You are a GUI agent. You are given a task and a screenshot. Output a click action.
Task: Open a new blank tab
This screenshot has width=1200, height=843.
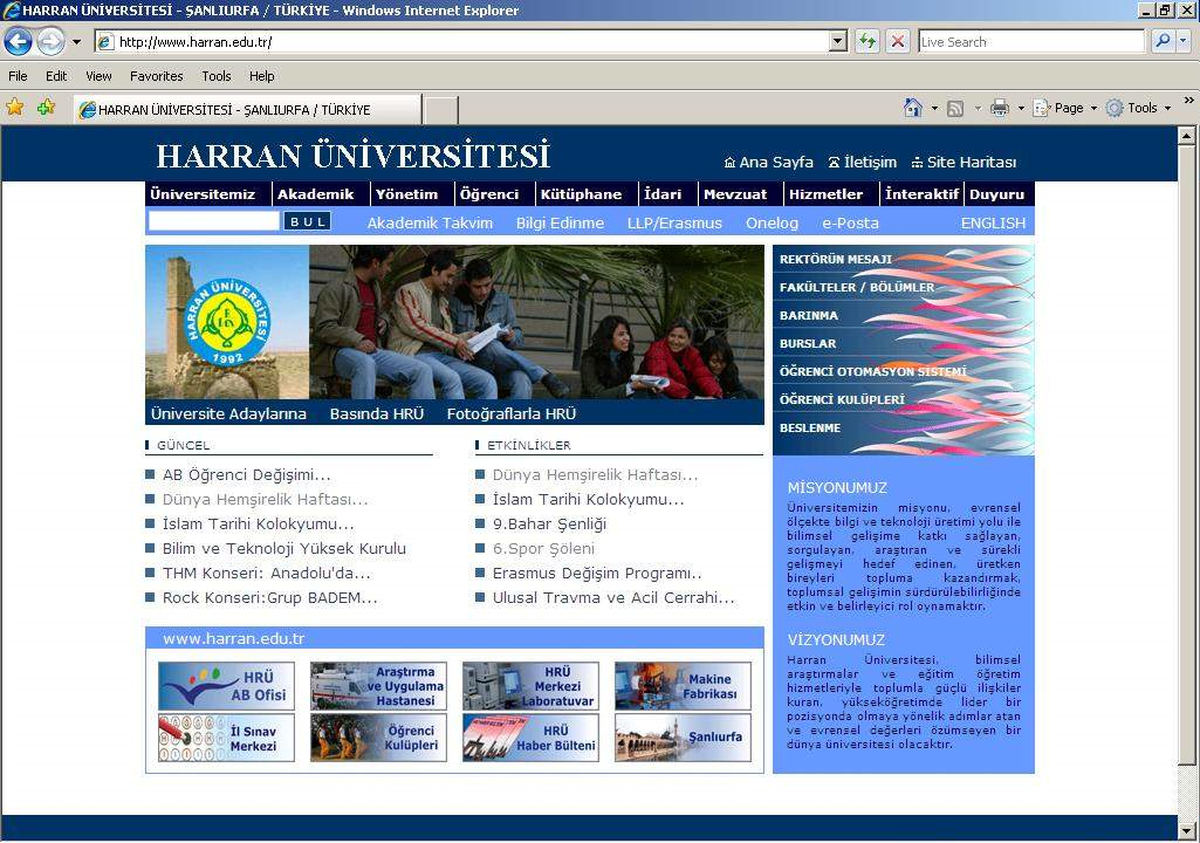pos(441,110)
